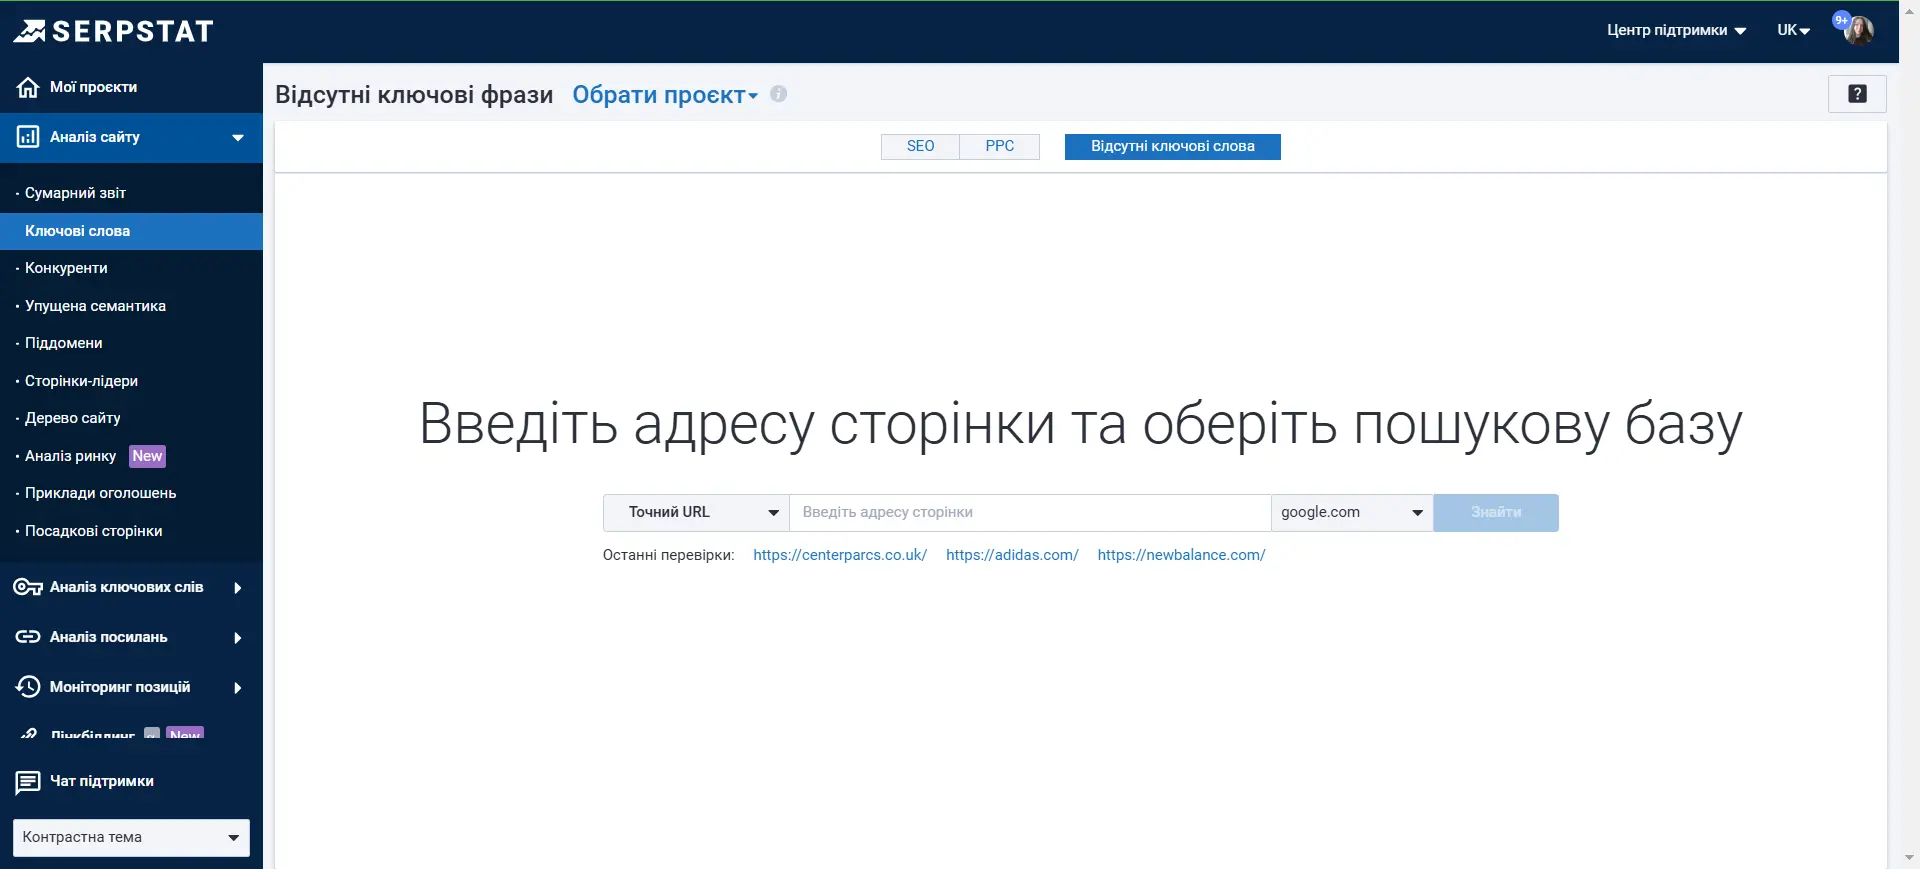Open Посадкові сторінки in sidebar
This screenshot has width=1920, height=869.
[x=93, y=531]
